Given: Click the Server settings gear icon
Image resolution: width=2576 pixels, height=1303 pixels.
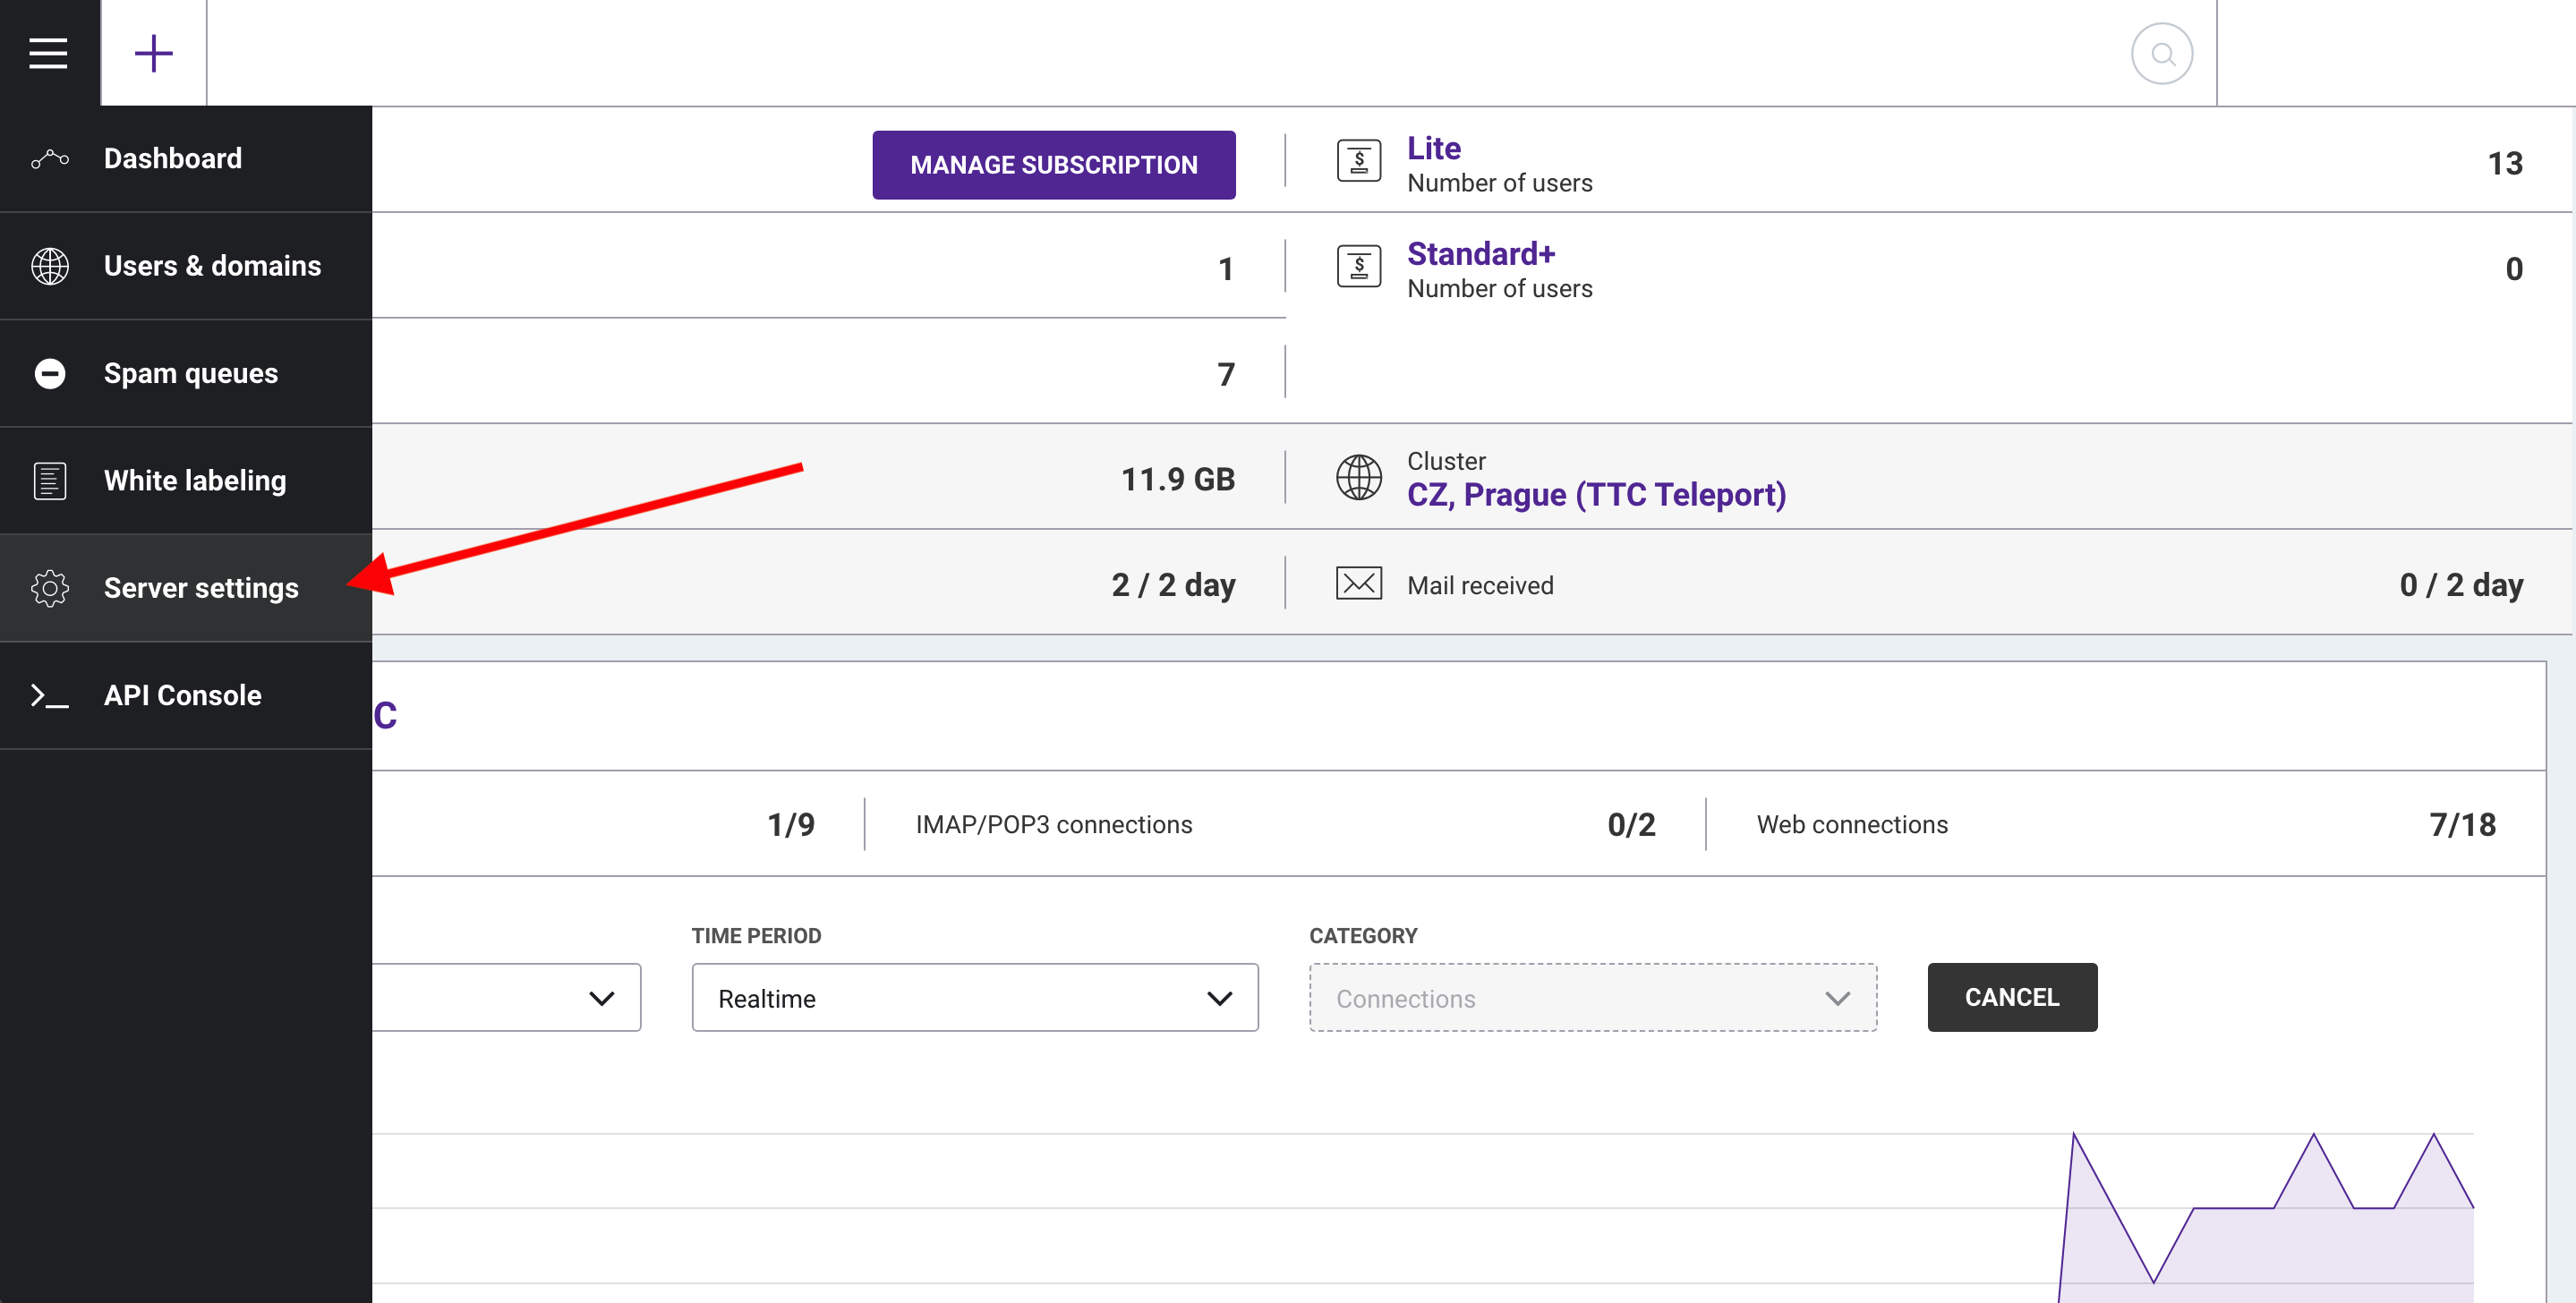Looking at the screenshot, I should click(x=50, y=588).
